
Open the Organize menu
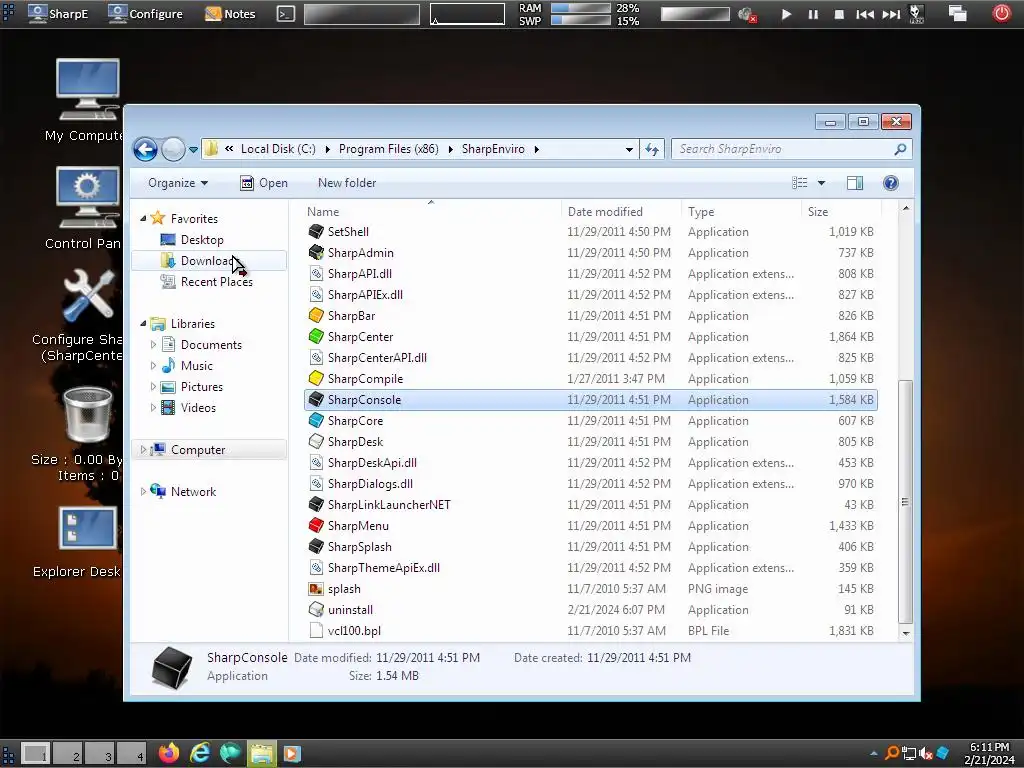click(178, 183)
